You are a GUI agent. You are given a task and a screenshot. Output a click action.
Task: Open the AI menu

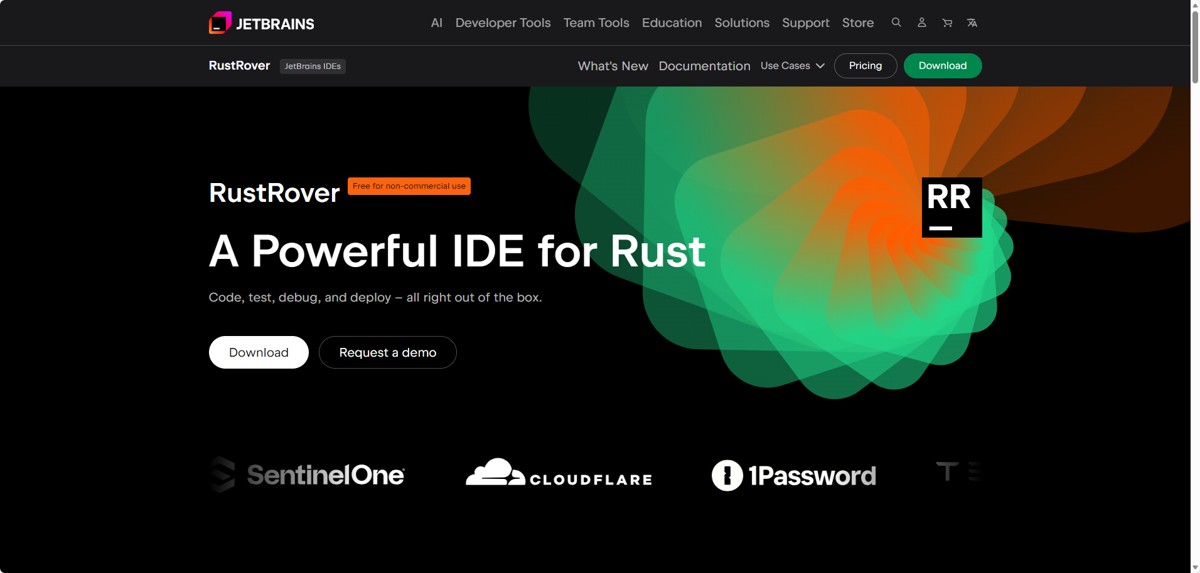tap(437, 22)
